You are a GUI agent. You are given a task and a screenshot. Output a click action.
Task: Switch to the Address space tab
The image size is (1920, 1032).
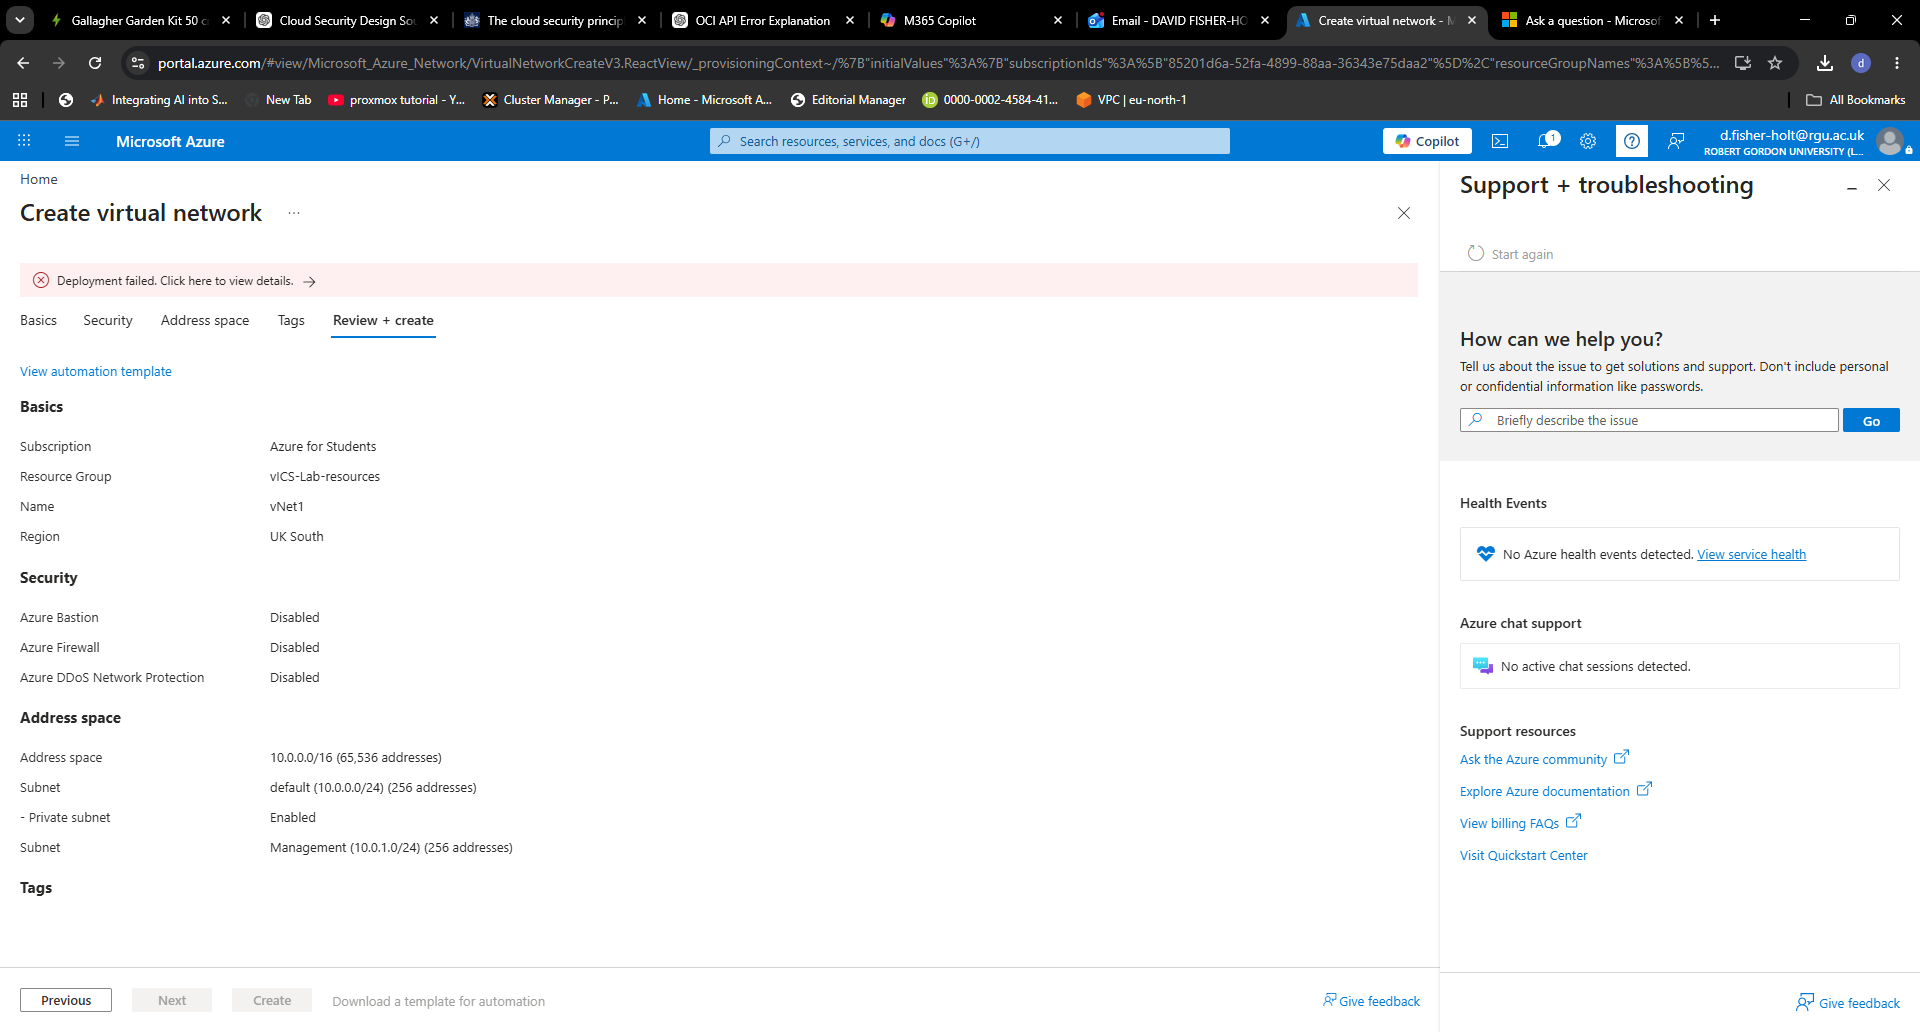[x=205, y=320]
